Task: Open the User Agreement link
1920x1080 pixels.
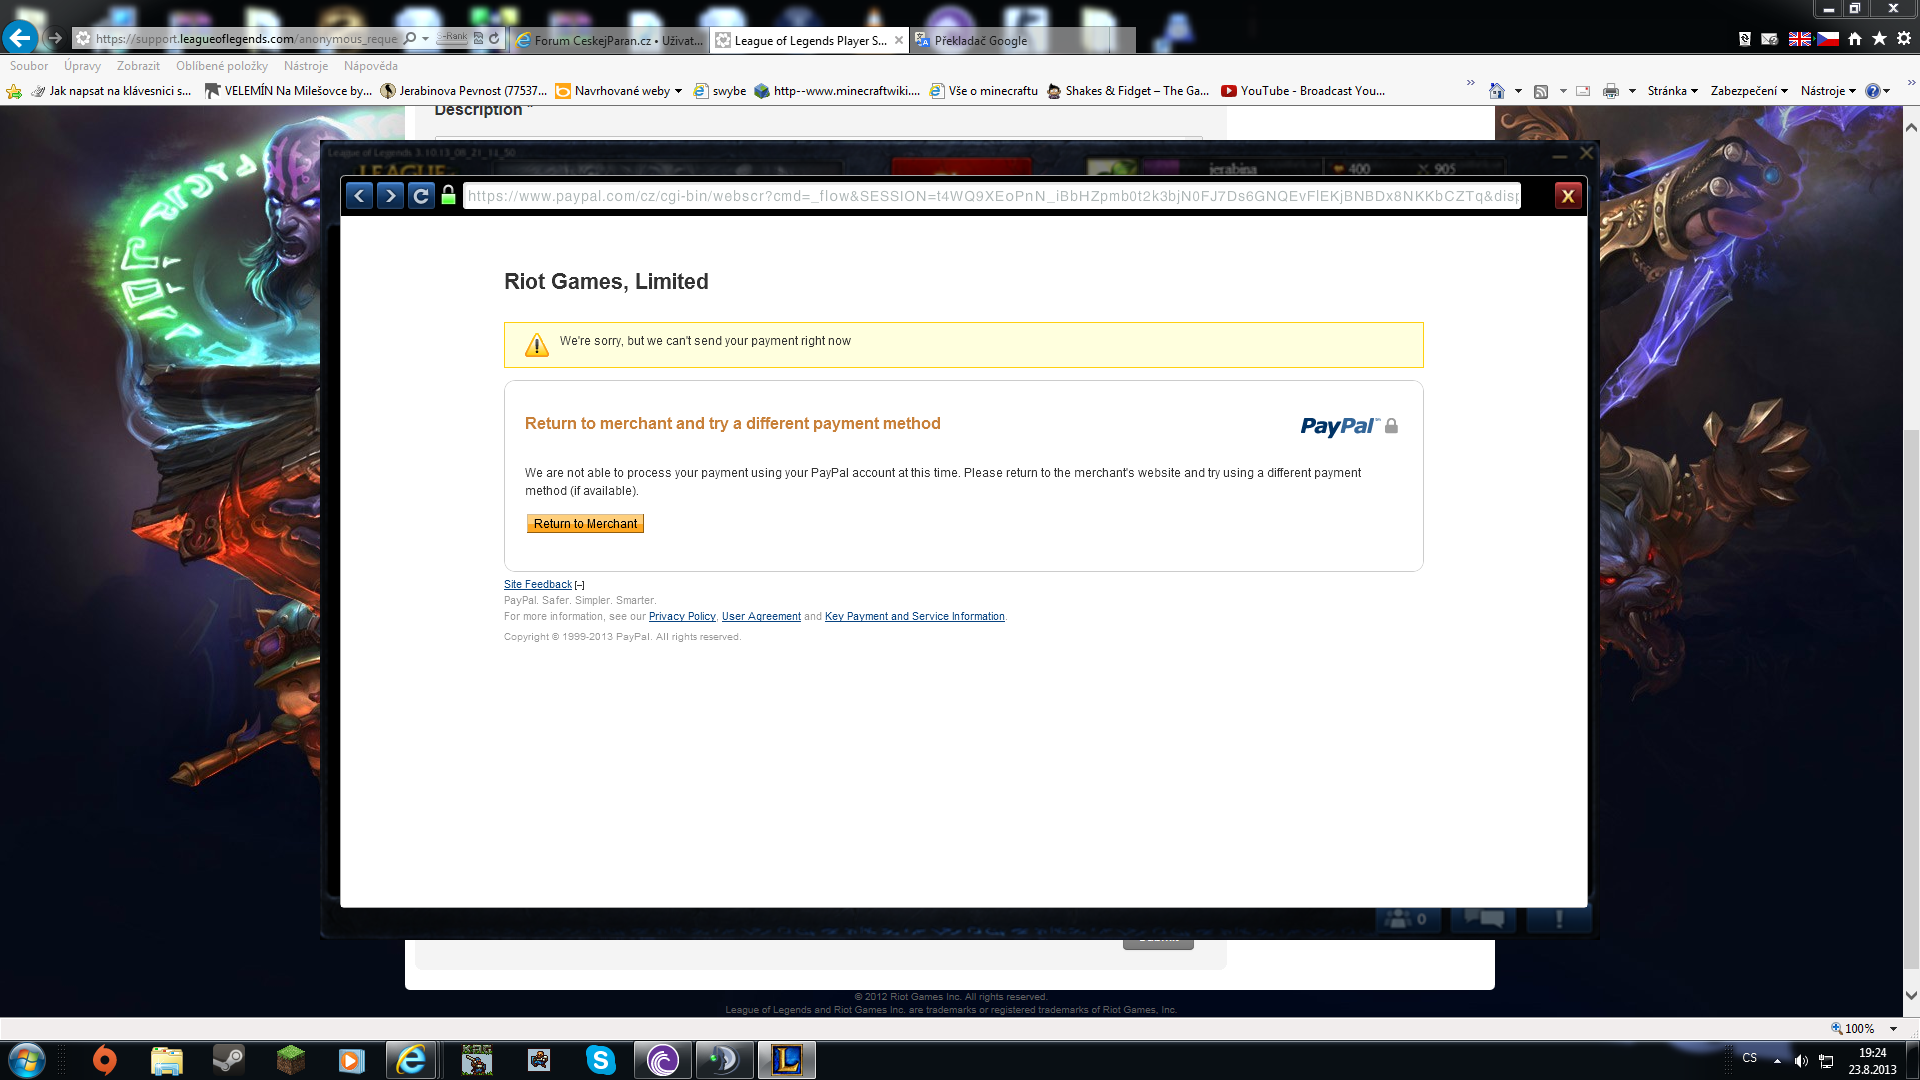Action: [x=761, y=617]
